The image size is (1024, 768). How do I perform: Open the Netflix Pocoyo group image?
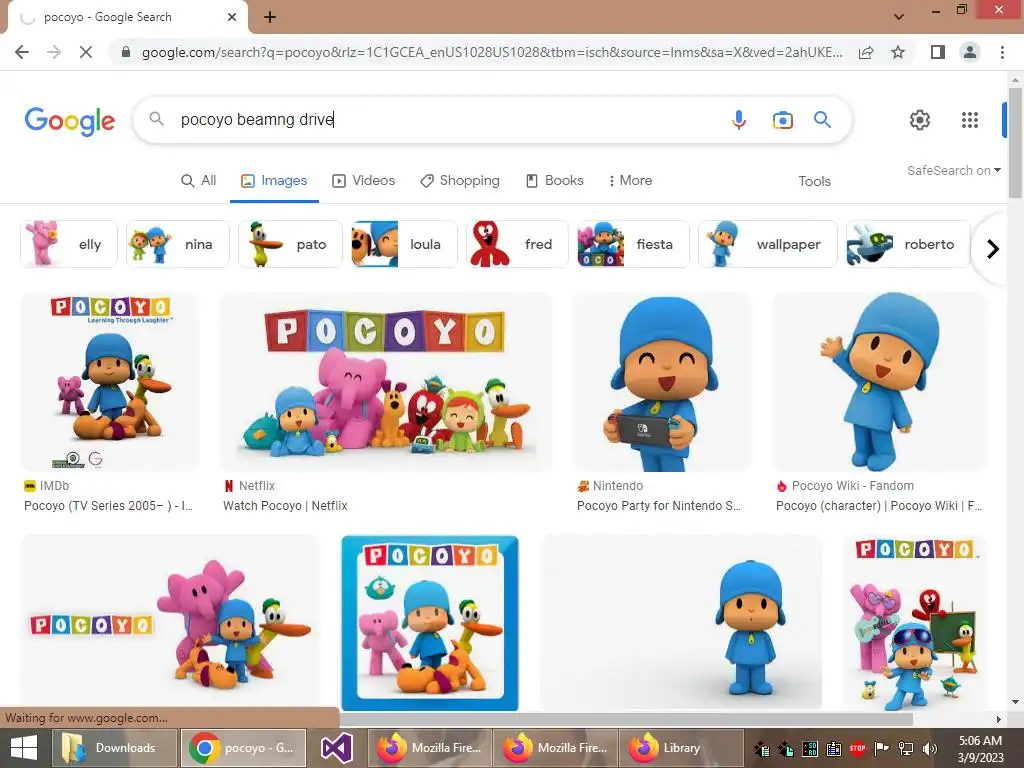click(x=386, y=382)
